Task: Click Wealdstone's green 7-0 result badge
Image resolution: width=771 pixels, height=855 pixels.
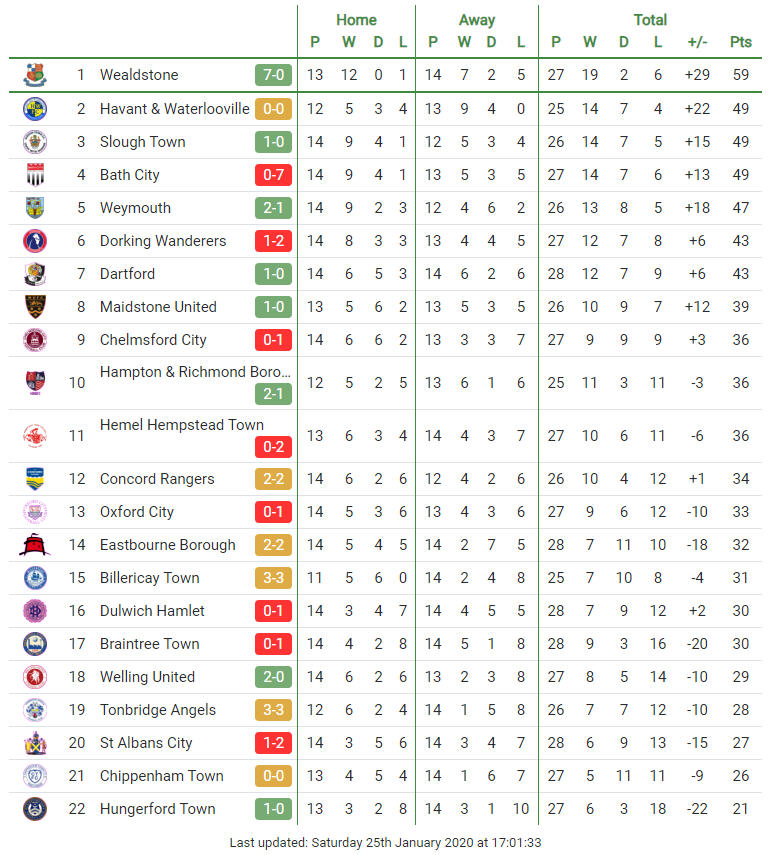Action: coord(273,75)
